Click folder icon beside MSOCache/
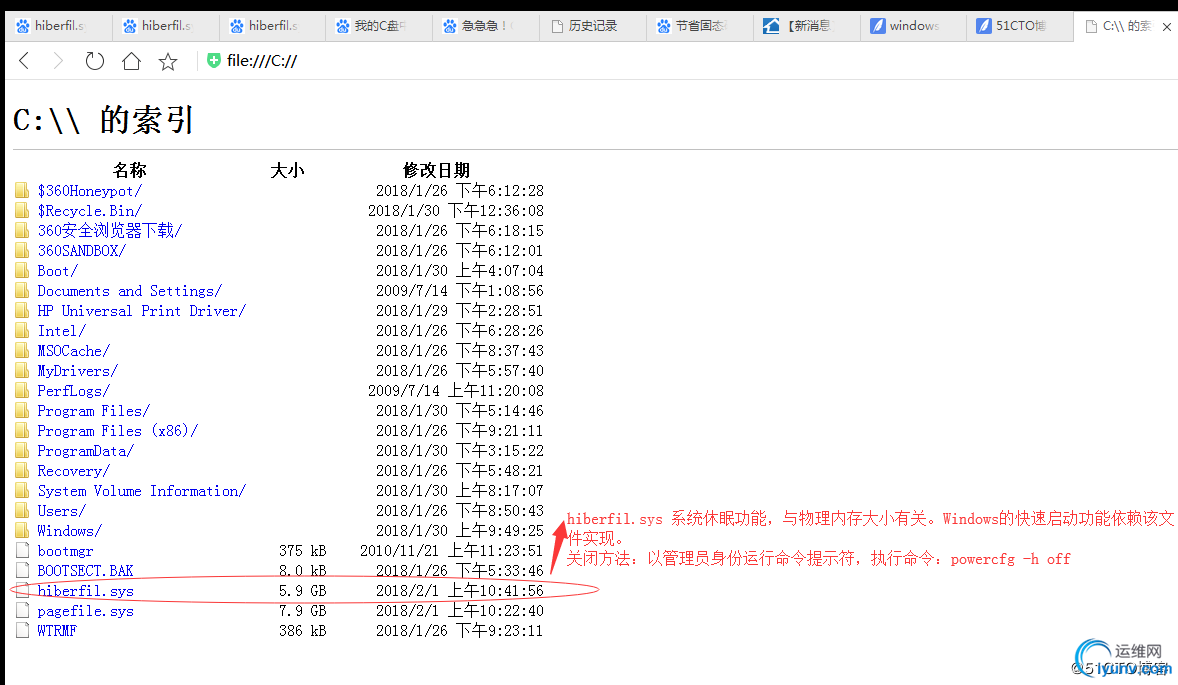This screenshot has height=685, width=1178. [23, 350]
